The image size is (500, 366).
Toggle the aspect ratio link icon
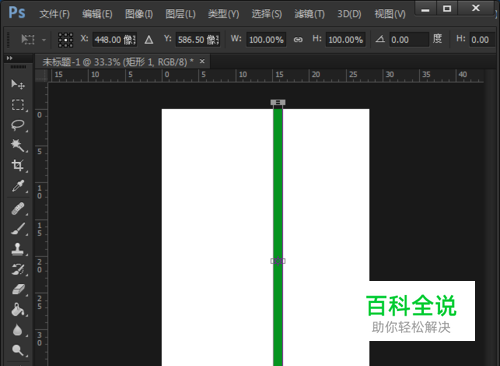298,40
